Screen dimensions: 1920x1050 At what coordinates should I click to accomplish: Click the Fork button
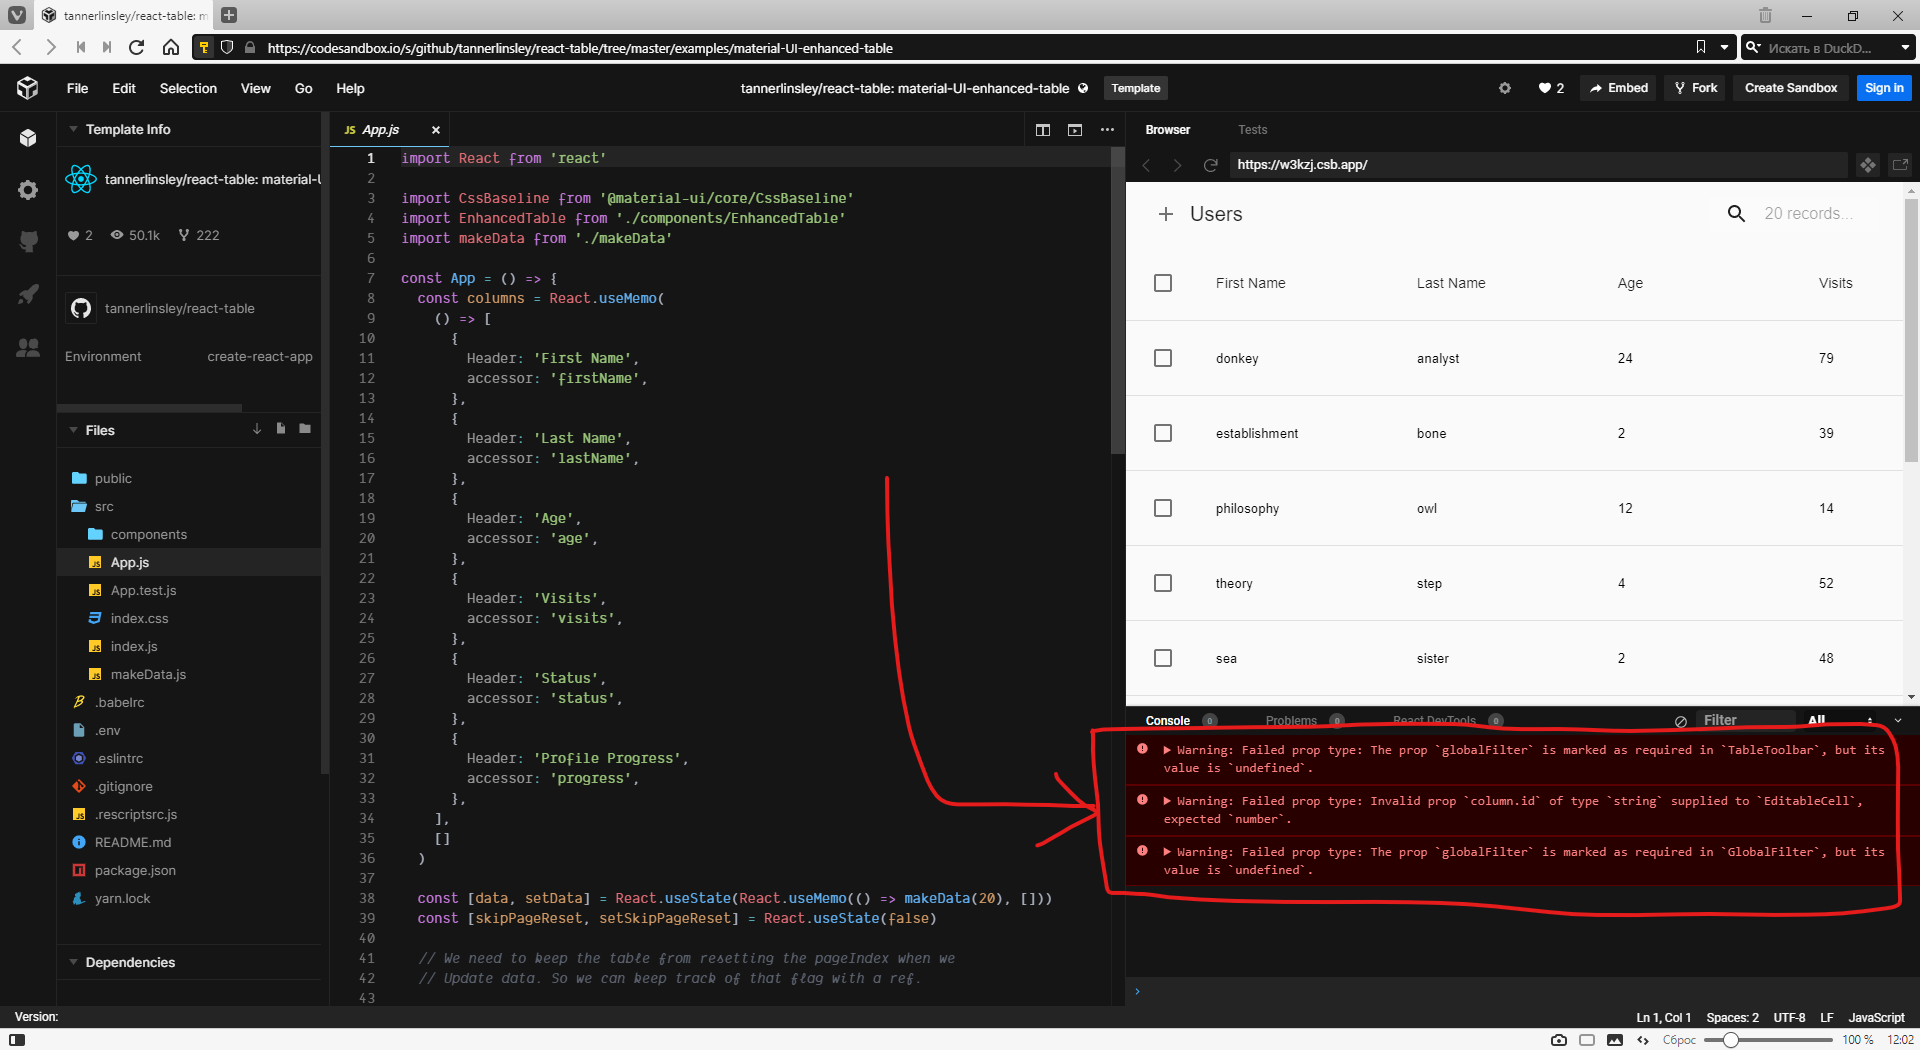(1694, 88)
